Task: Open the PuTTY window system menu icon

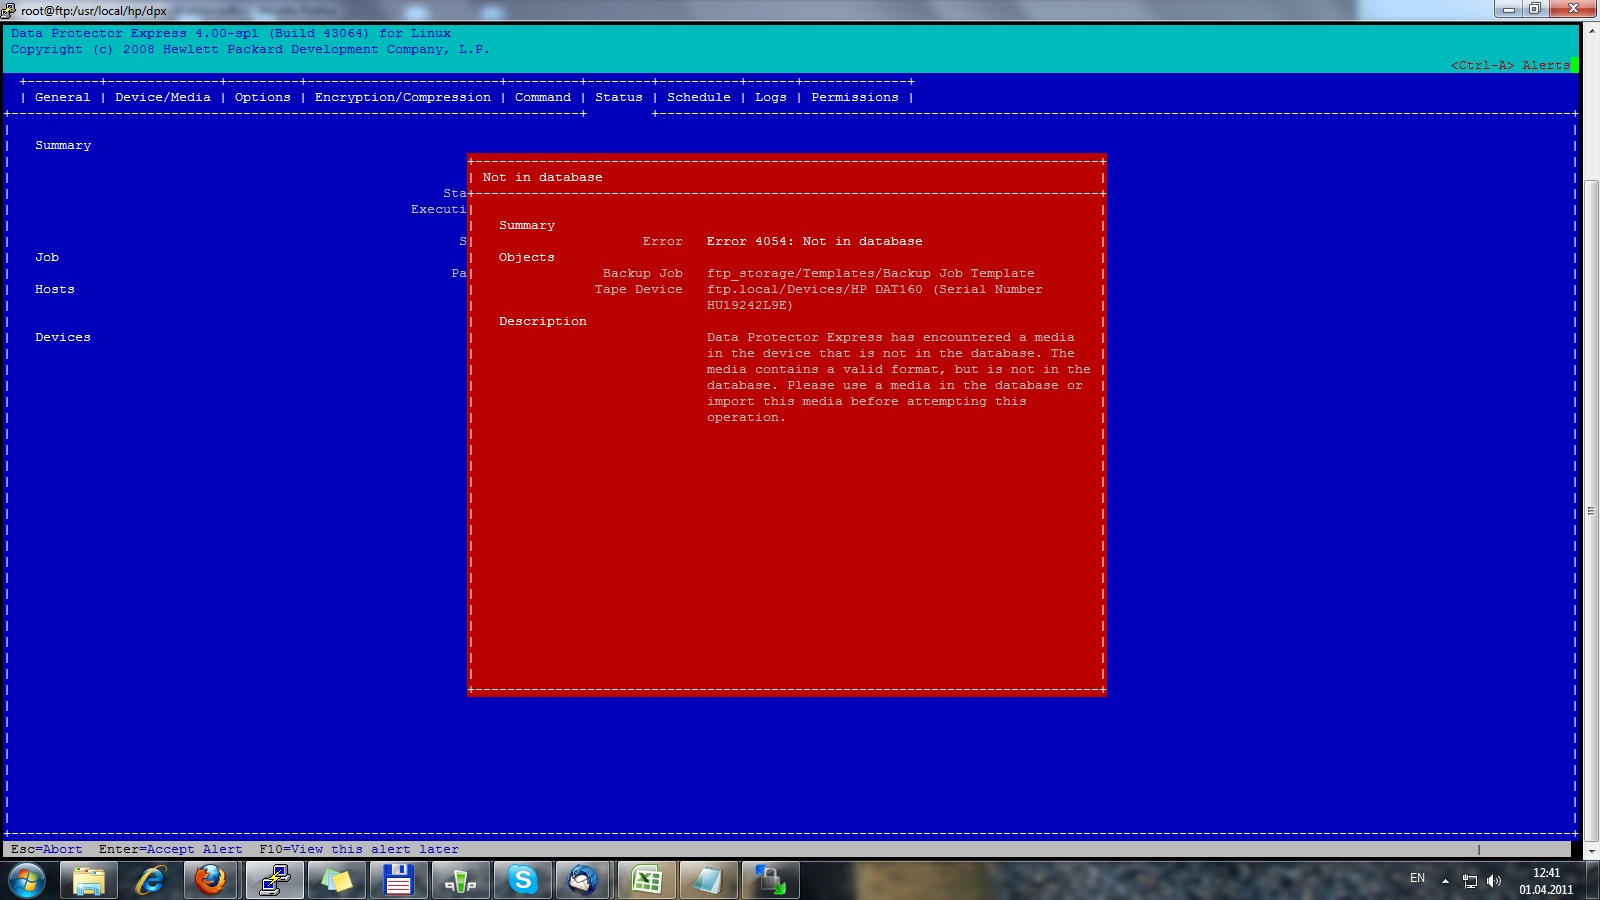Action: click(x=9, y=10)
